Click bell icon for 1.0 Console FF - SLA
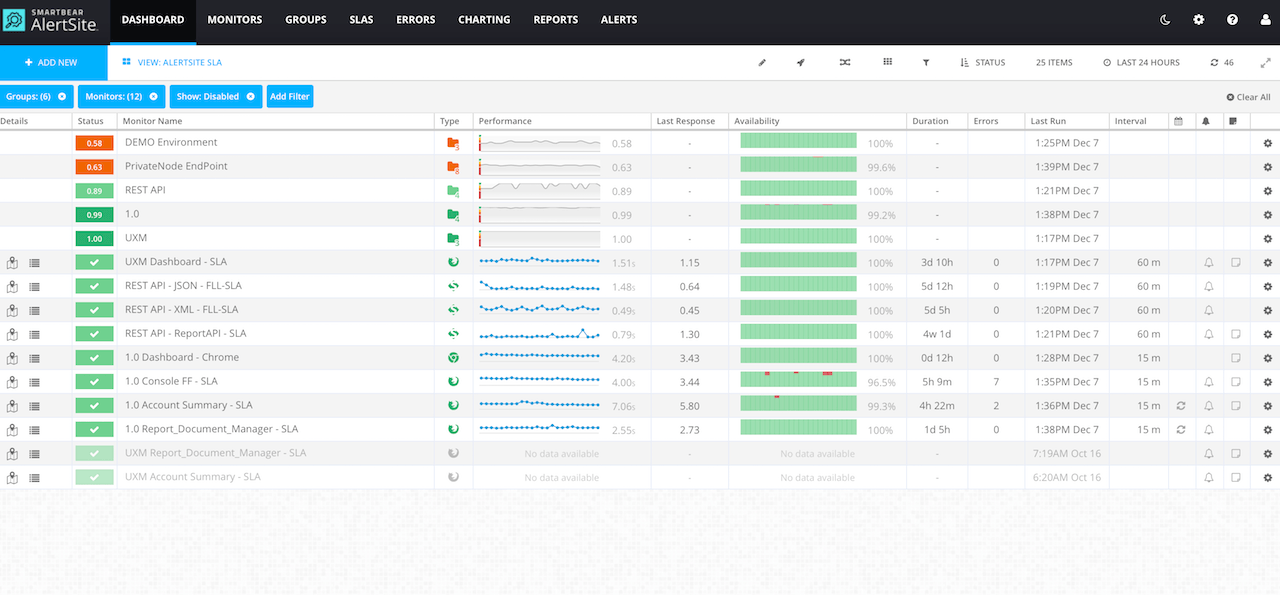 pyautogui.click(x=1208, y=382)
